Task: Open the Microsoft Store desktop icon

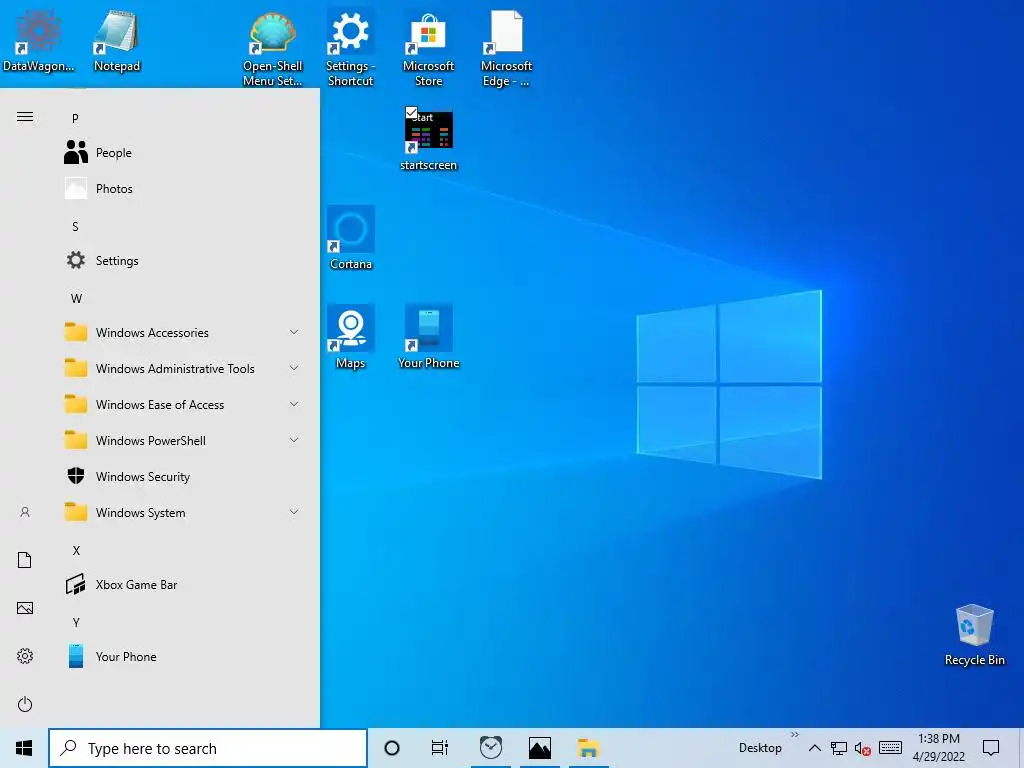Action: [428, 49]
